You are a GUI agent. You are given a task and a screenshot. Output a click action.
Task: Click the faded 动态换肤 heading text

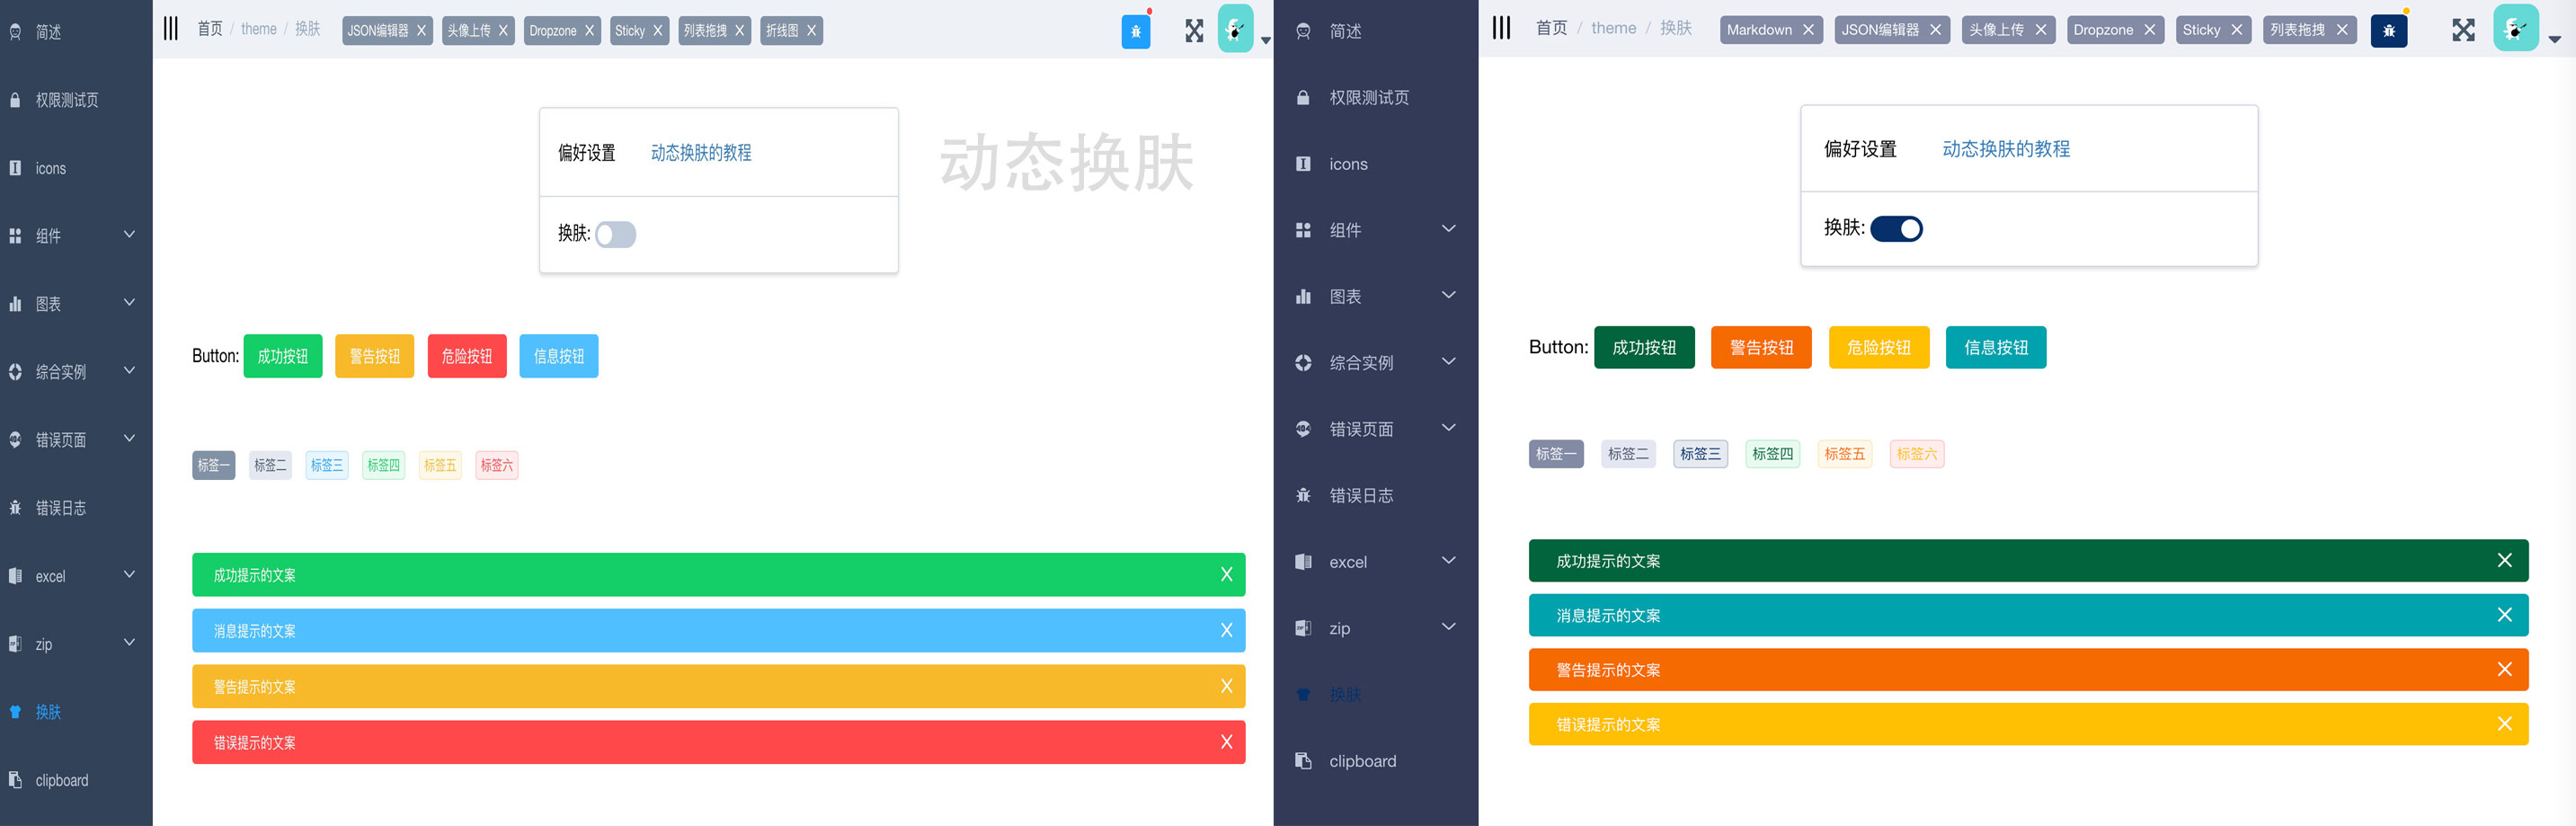pos(1066,163)
